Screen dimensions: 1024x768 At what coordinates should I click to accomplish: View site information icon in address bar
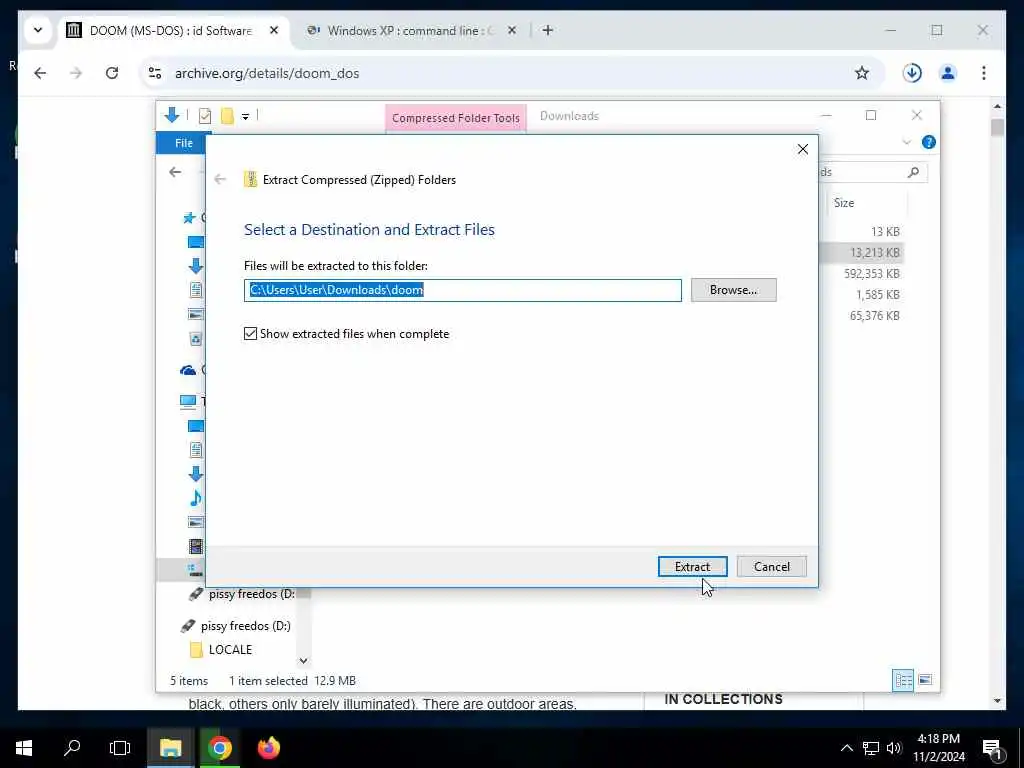(x=155, y=73)
